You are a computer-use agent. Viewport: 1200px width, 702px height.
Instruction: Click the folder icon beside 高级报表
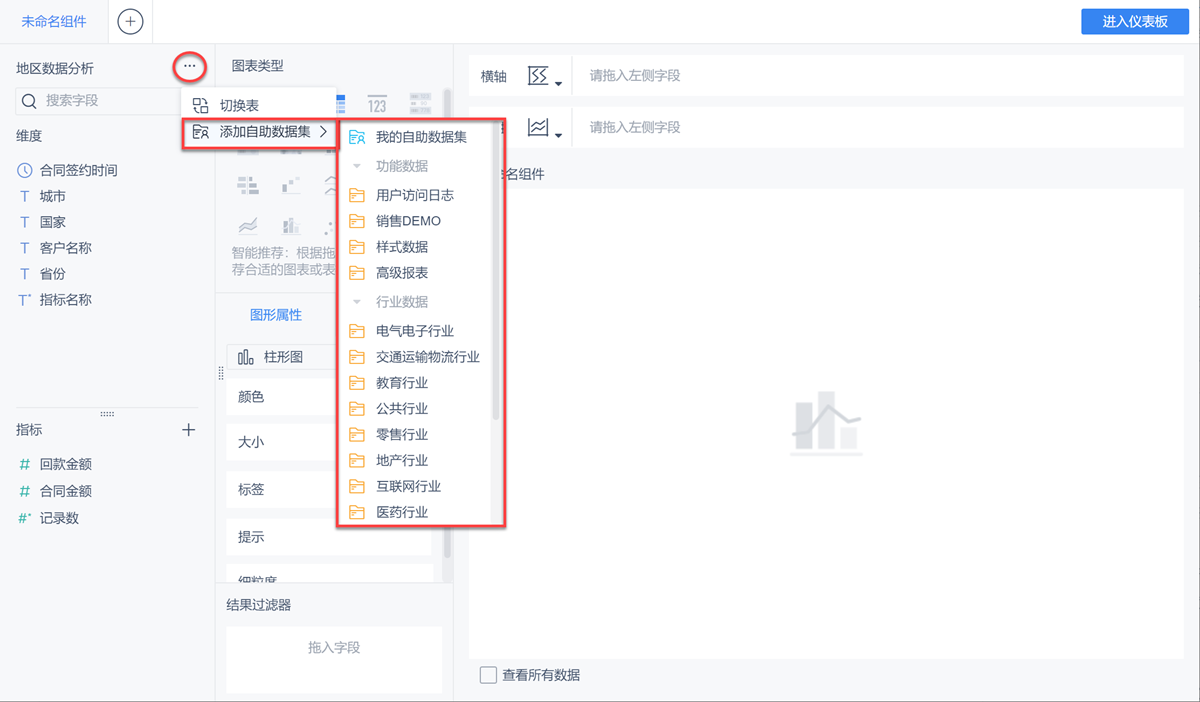[357, 273]
